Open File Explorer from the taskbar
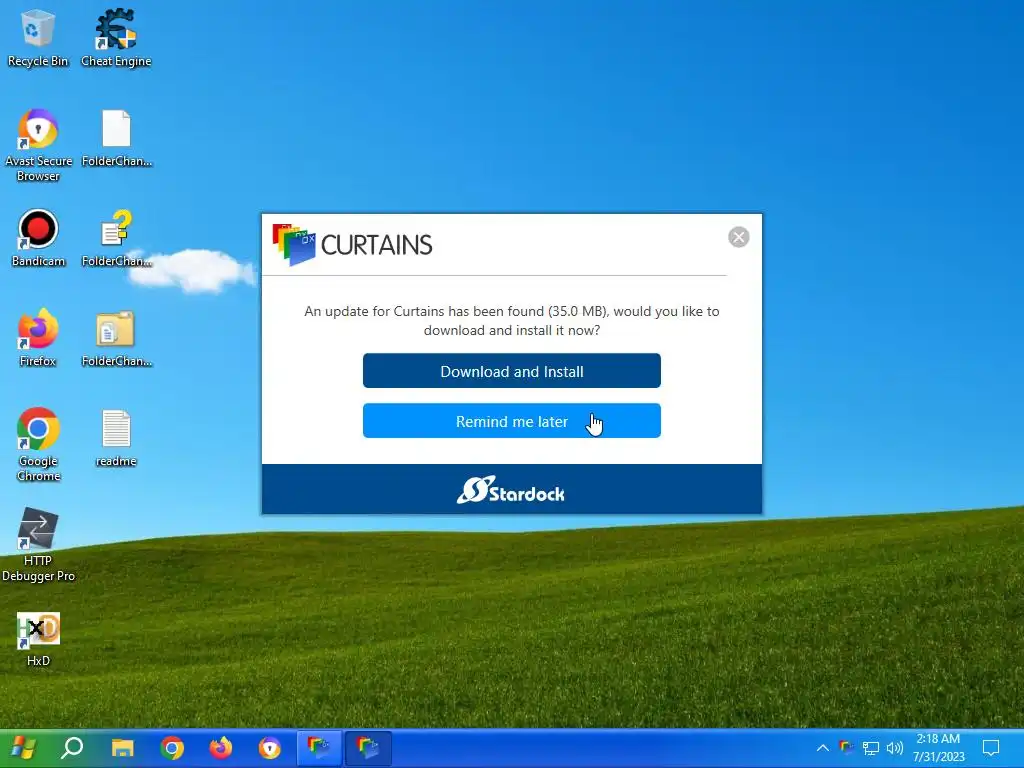This screenshot has width=1024, height=768. tap(122, 748)
